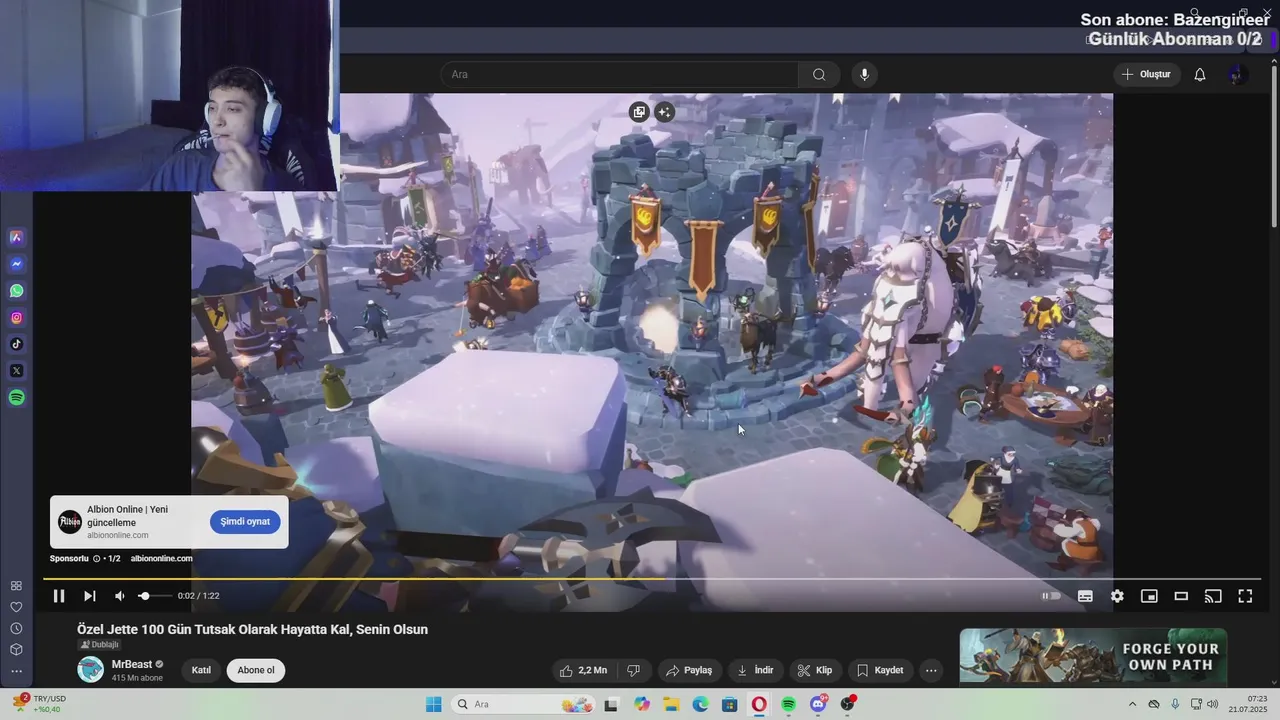The image size is (1280, 720).
Task: Launch Copilot from the taskbar
Action: pos(641,704)
